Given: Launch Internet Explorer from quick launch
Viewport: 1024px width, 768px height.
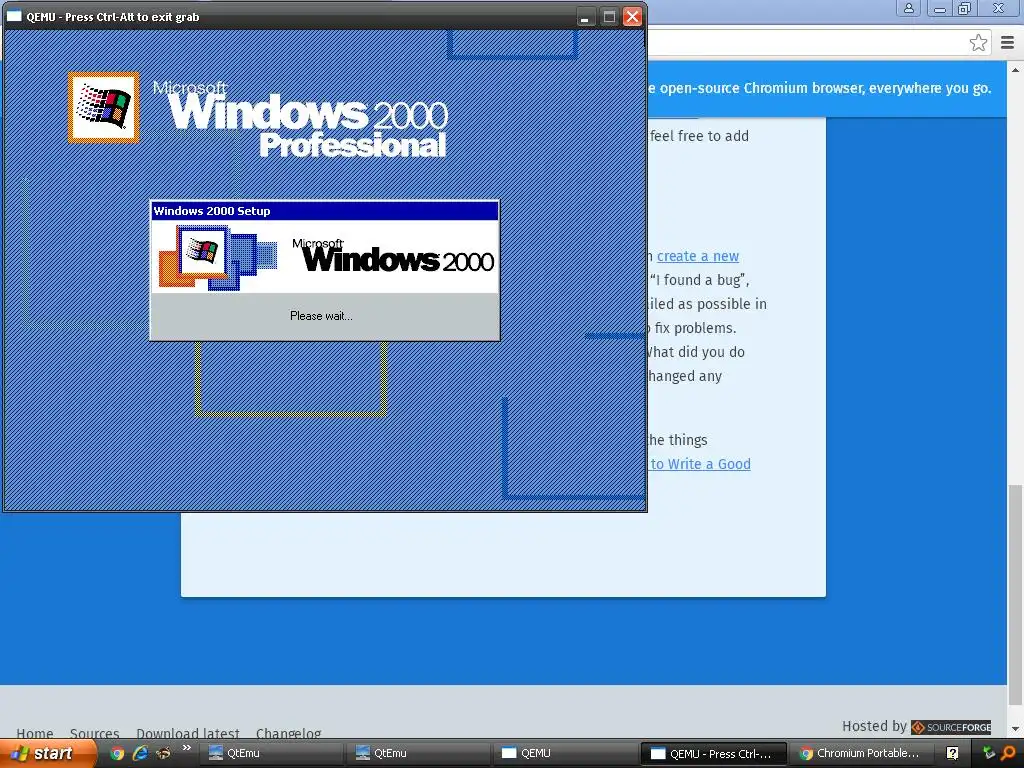Looking at the screenshot, I should tap(140, 754).
